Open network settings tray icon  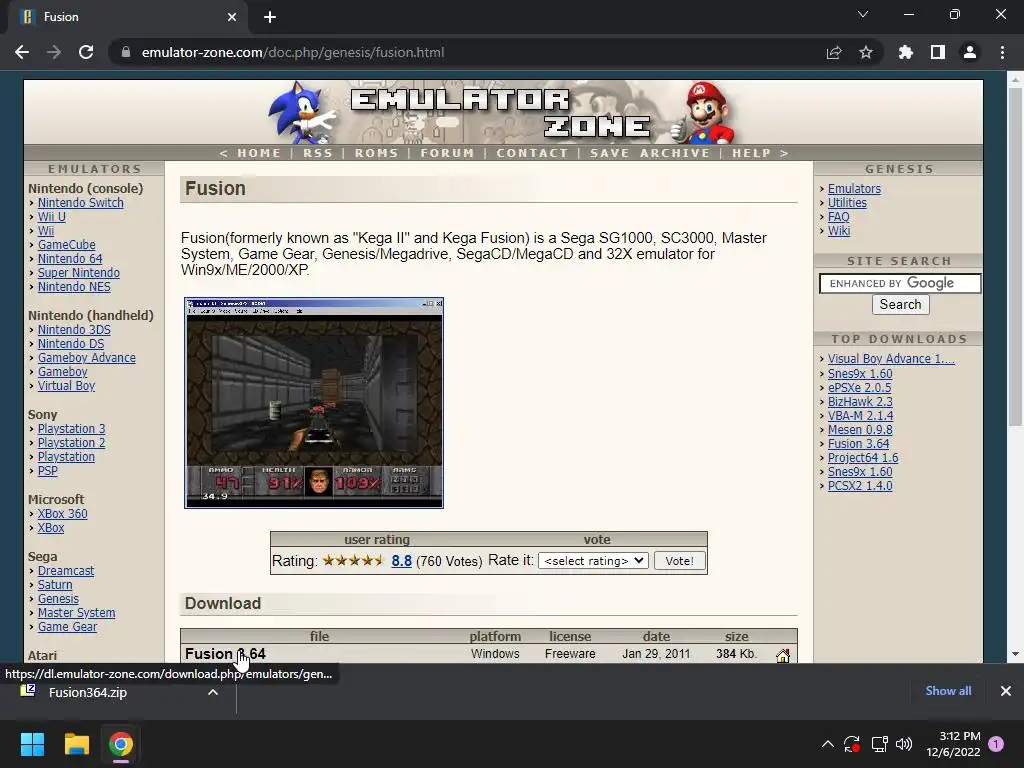point(879,744)
